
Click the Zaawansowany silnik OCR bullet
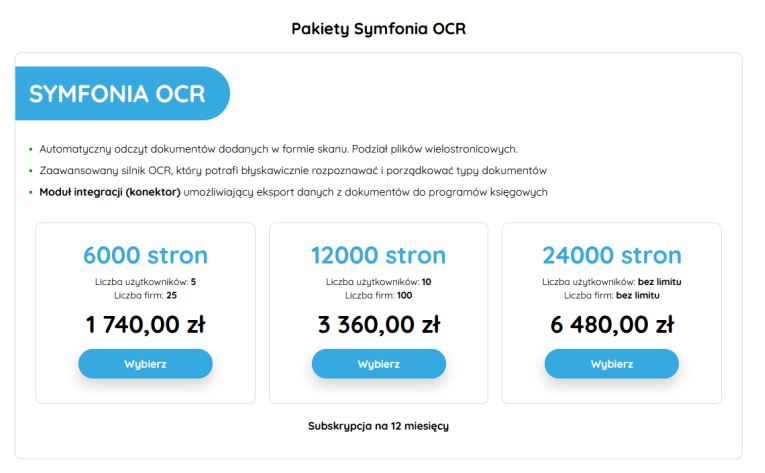tap(293, 170)
